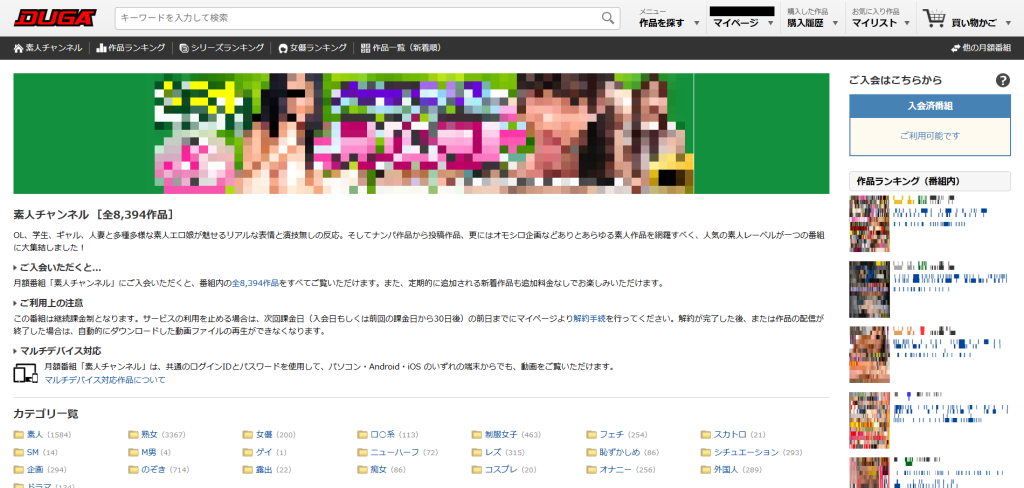Open the フェチ (254) category folder
This screenshot has width=1024, height=488.
pyautogui.click(x=617, y=434)
